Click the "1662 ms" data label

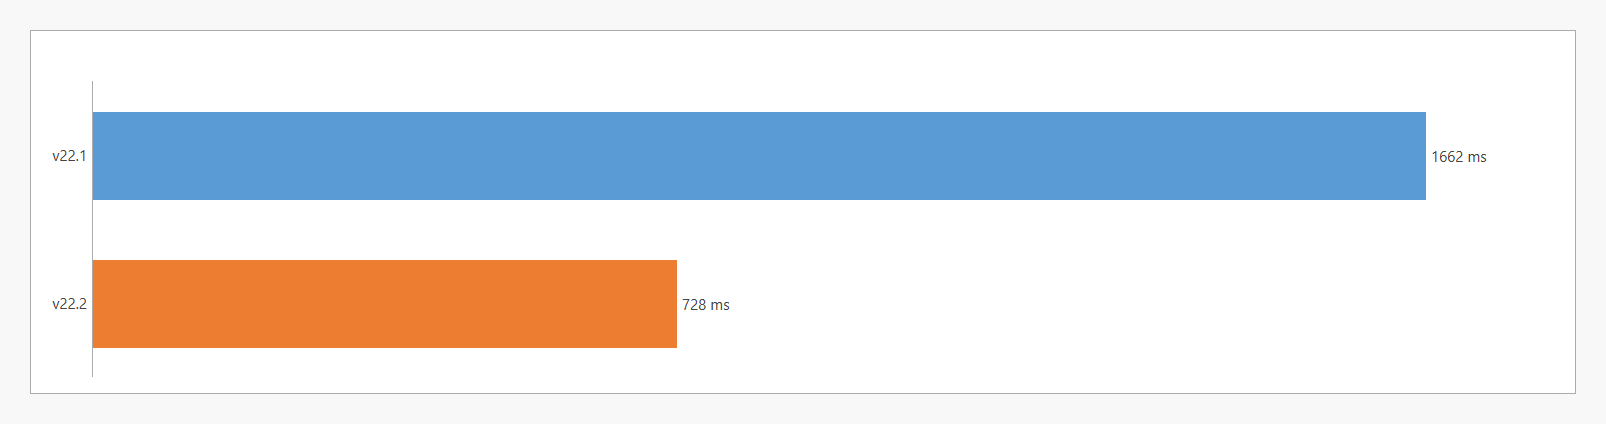(x=1458, y=157)
